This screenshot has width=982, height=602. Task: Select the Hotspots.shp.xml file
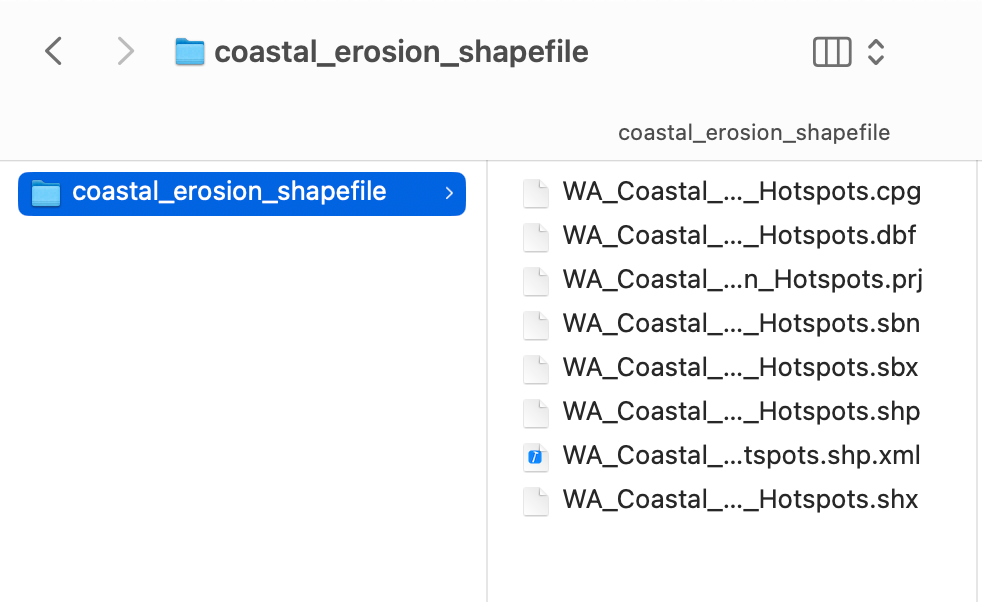pyautogui.click(x=741, y=456)
